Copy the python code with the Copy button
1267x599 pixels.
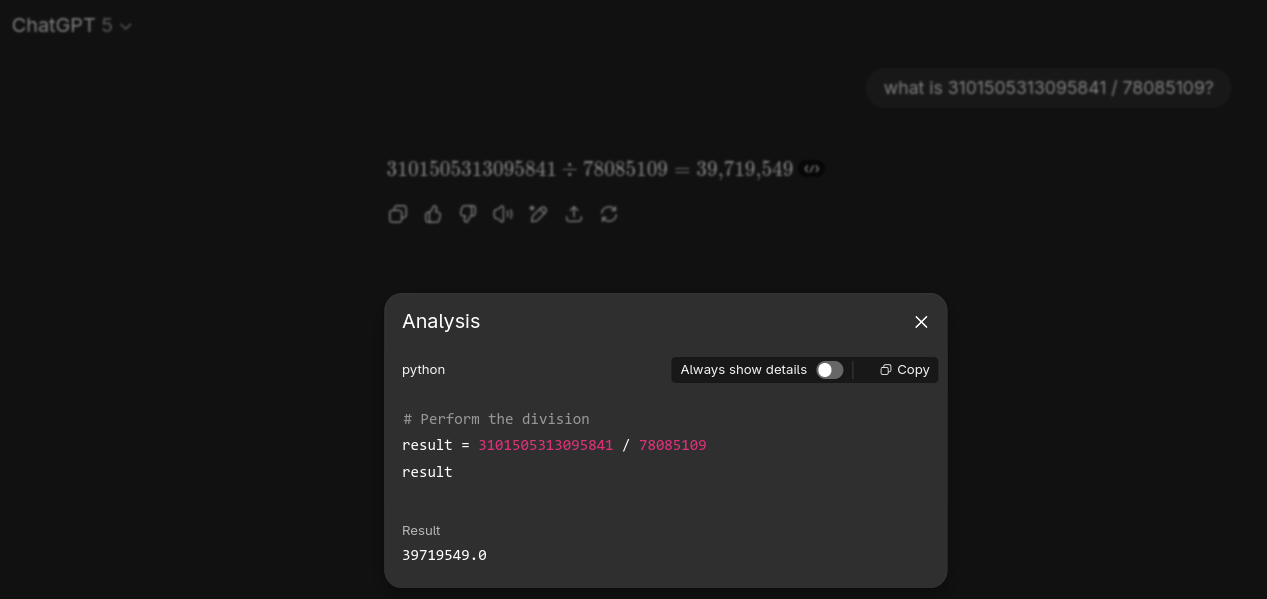tap(905, 370)
